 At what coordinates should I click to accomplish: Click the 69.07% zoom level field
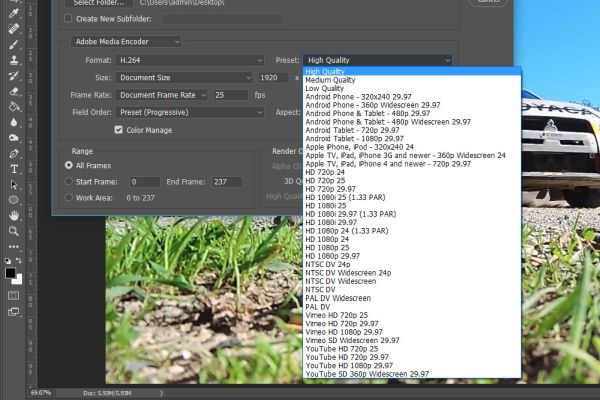pyautogui.click(x=41, y=393)
